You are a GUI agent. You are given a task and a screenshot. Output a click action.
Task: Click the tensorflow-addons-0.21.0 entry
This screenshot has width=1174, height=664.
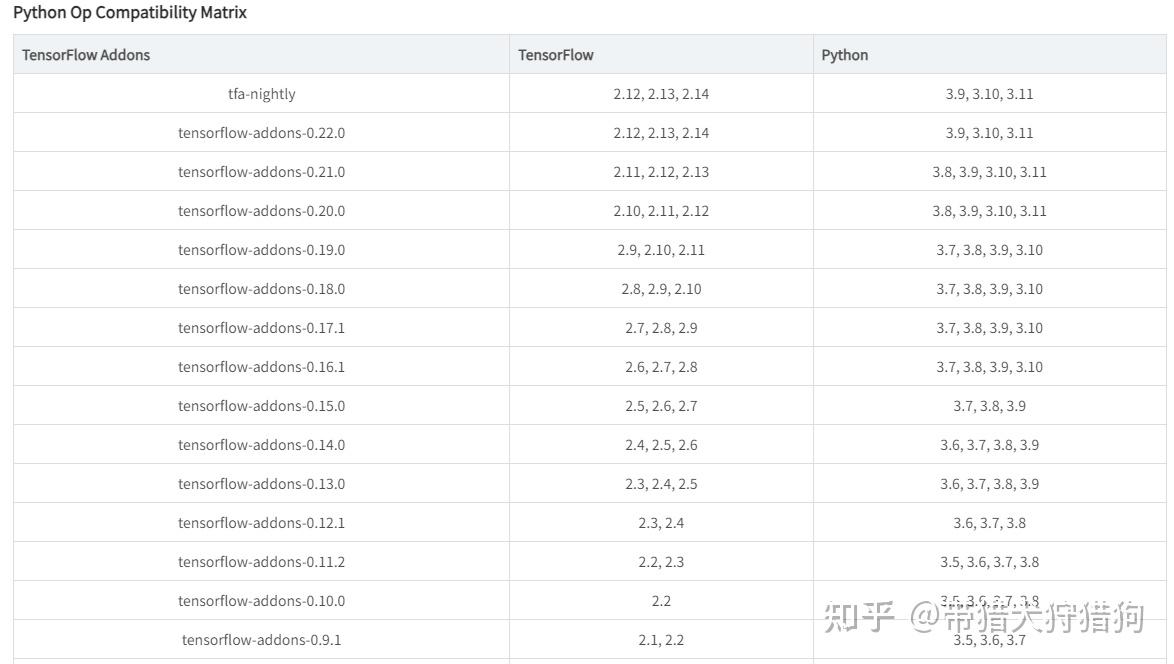[261, 172]
